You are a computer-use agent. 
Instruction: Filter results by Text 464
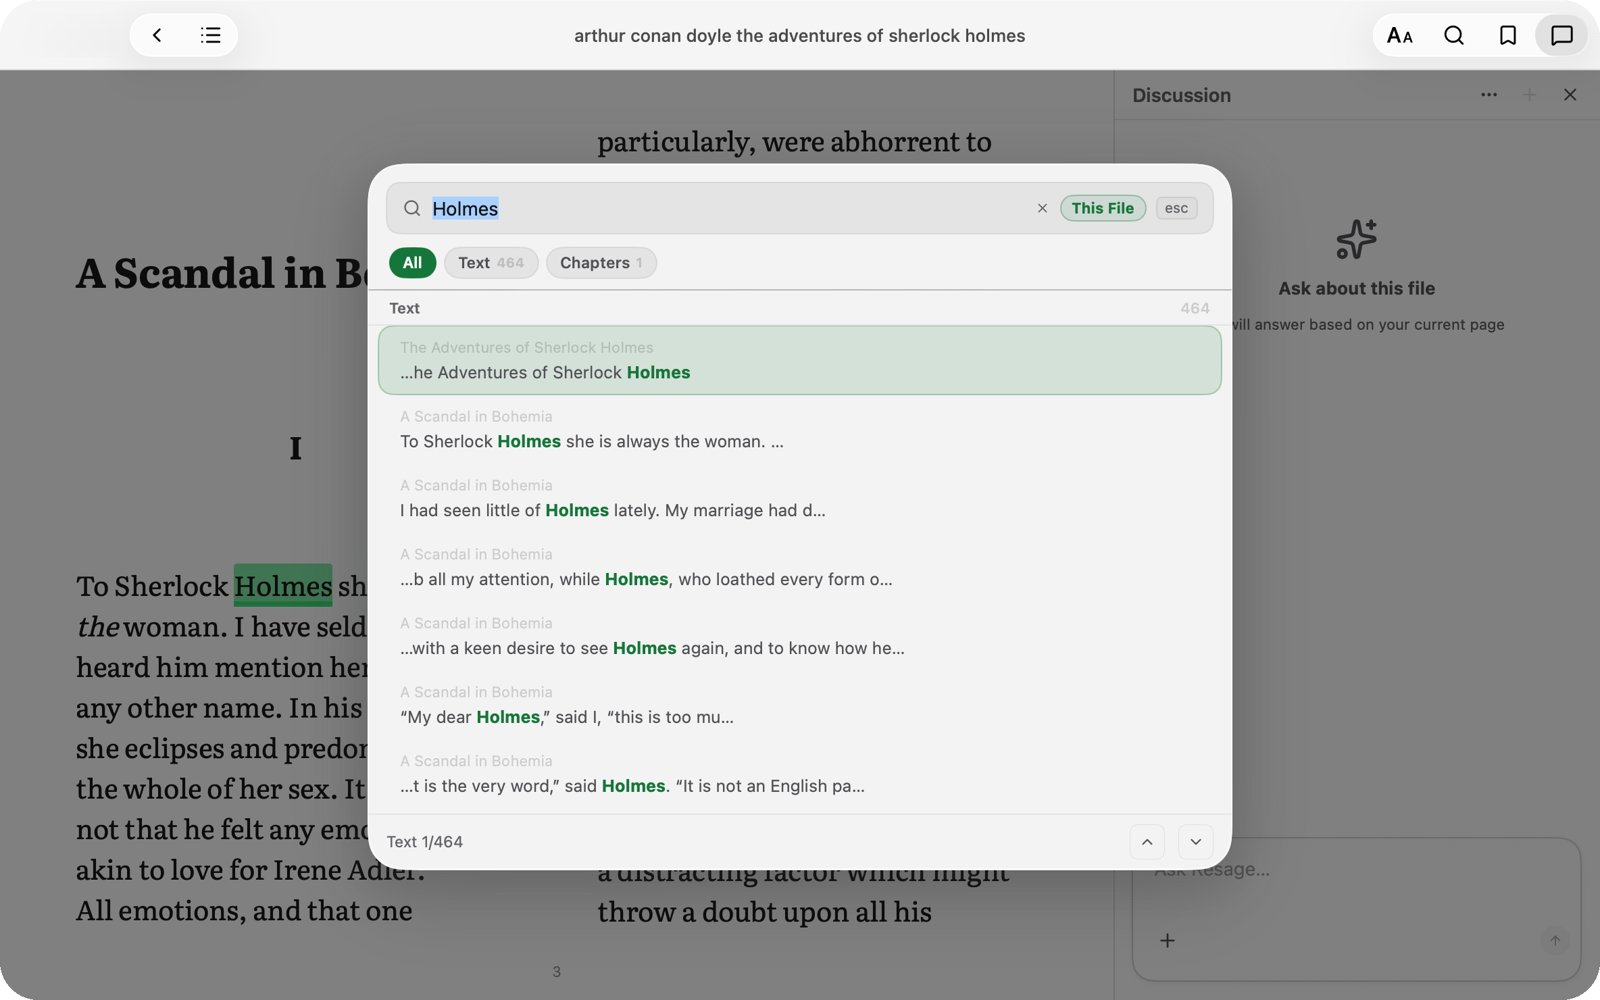point(491,262)
